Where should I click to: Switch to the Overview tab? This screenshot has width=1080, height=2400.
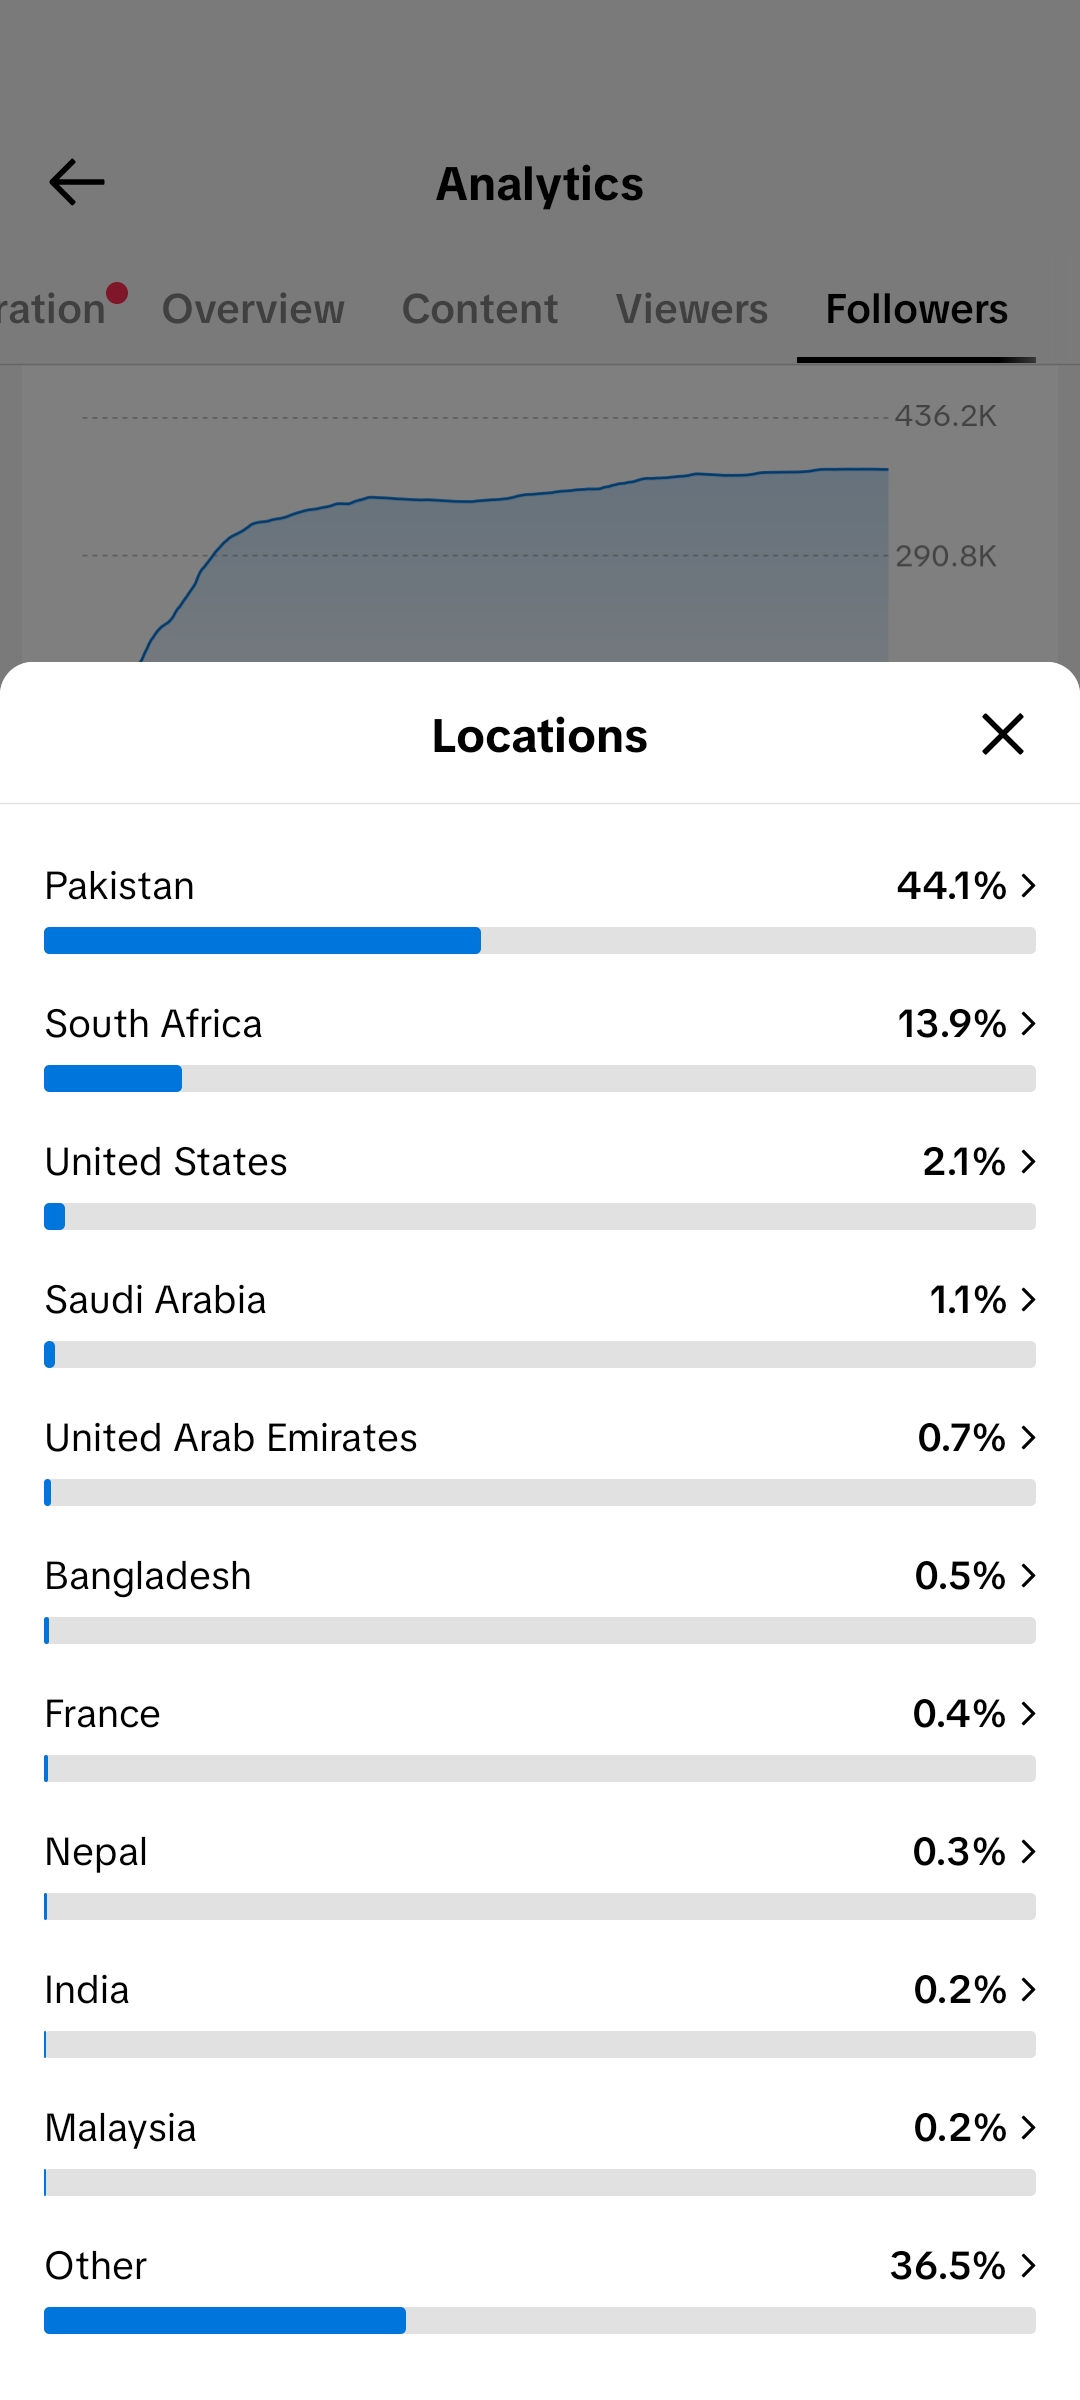(x=253, y=309)
